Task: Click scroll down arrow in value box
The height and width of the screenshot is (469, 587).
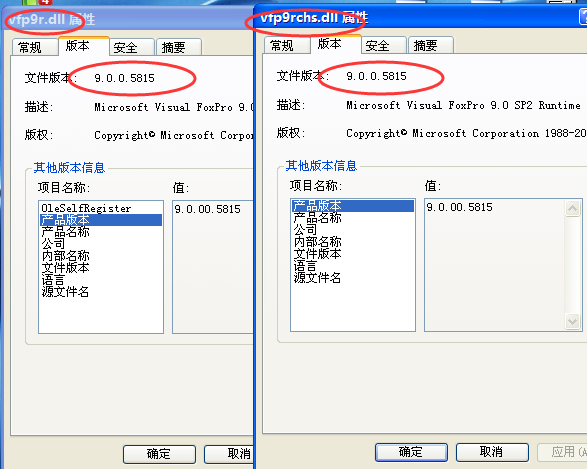Action: pos(572,322)
